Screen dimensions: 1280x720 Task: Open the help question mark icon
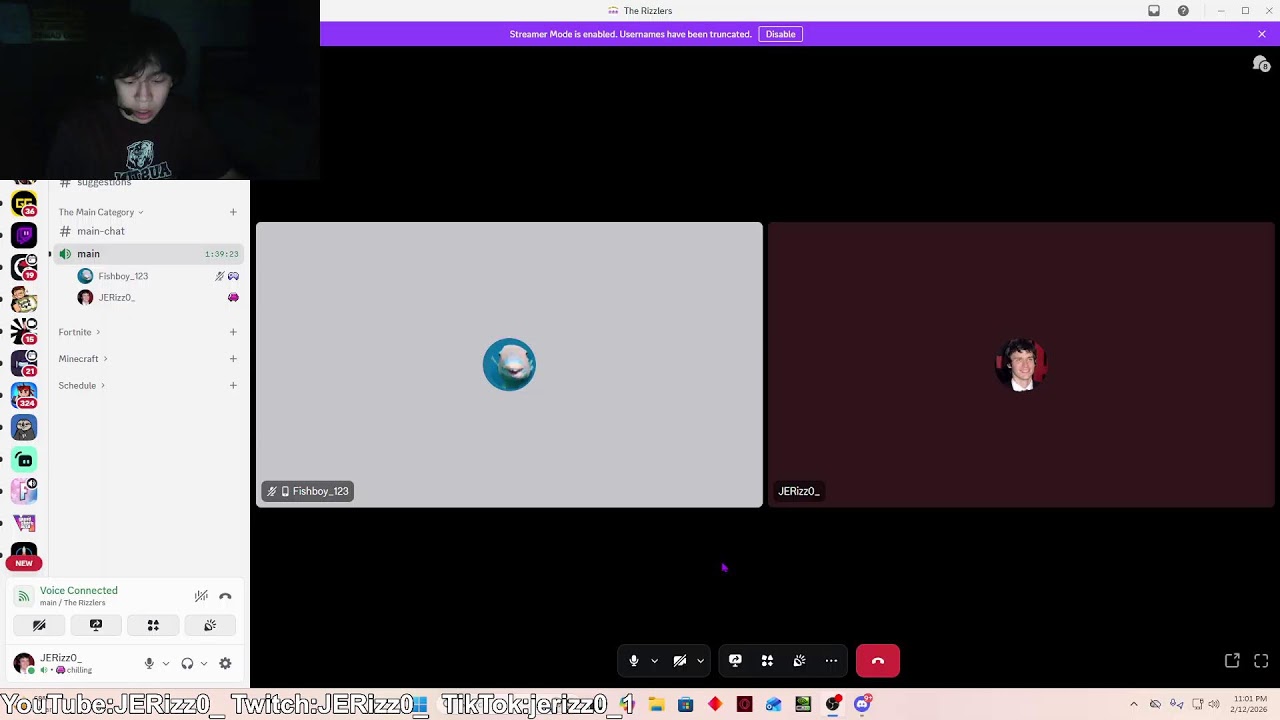[1183, 11]
